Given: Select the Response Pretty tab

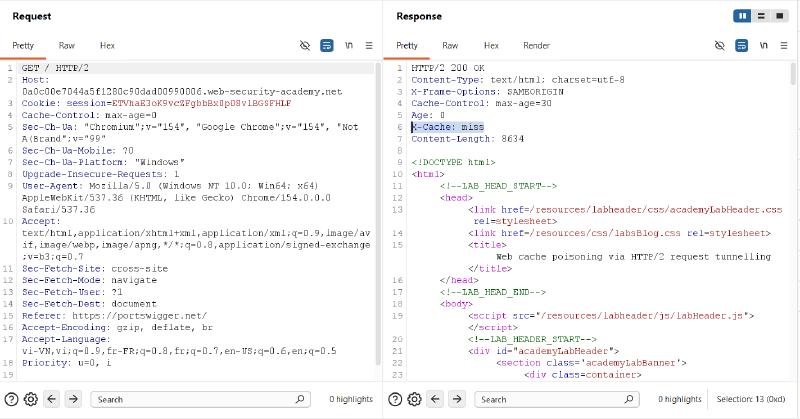Looking at the screenshot, I should pyautogui.click(x=407, y=45).
